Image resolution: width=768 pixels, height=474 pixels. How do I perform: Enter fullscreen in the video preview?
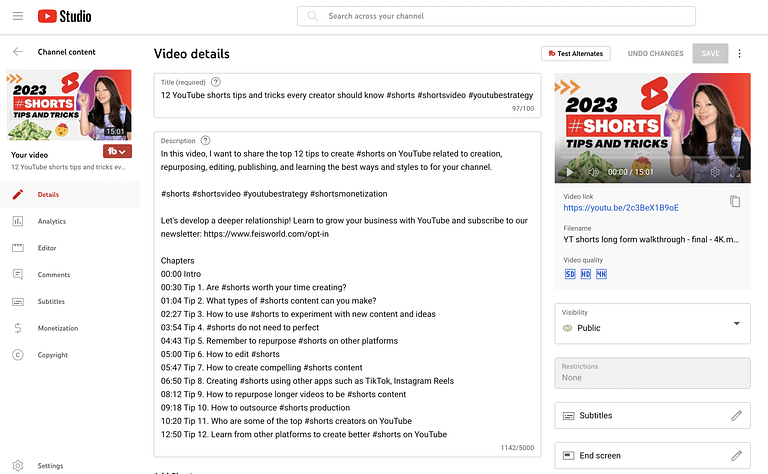tap(735, 172)
